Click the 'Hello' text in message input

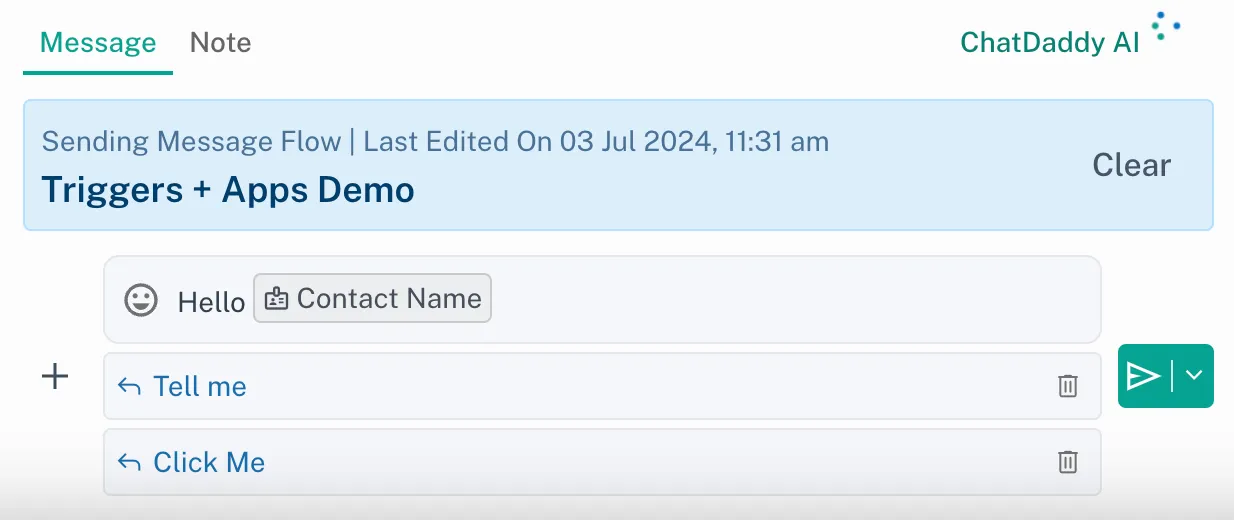[x=211, y=302]
